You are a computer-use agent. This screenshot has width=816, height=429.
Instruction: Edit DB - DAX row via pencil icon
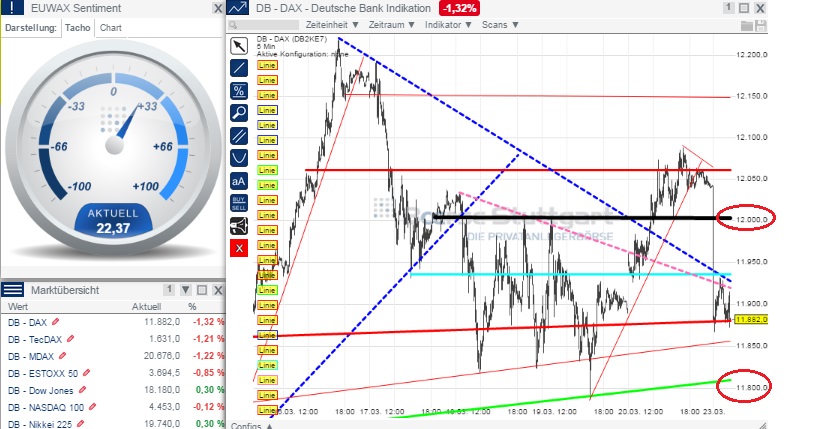[x=56, y=322]
